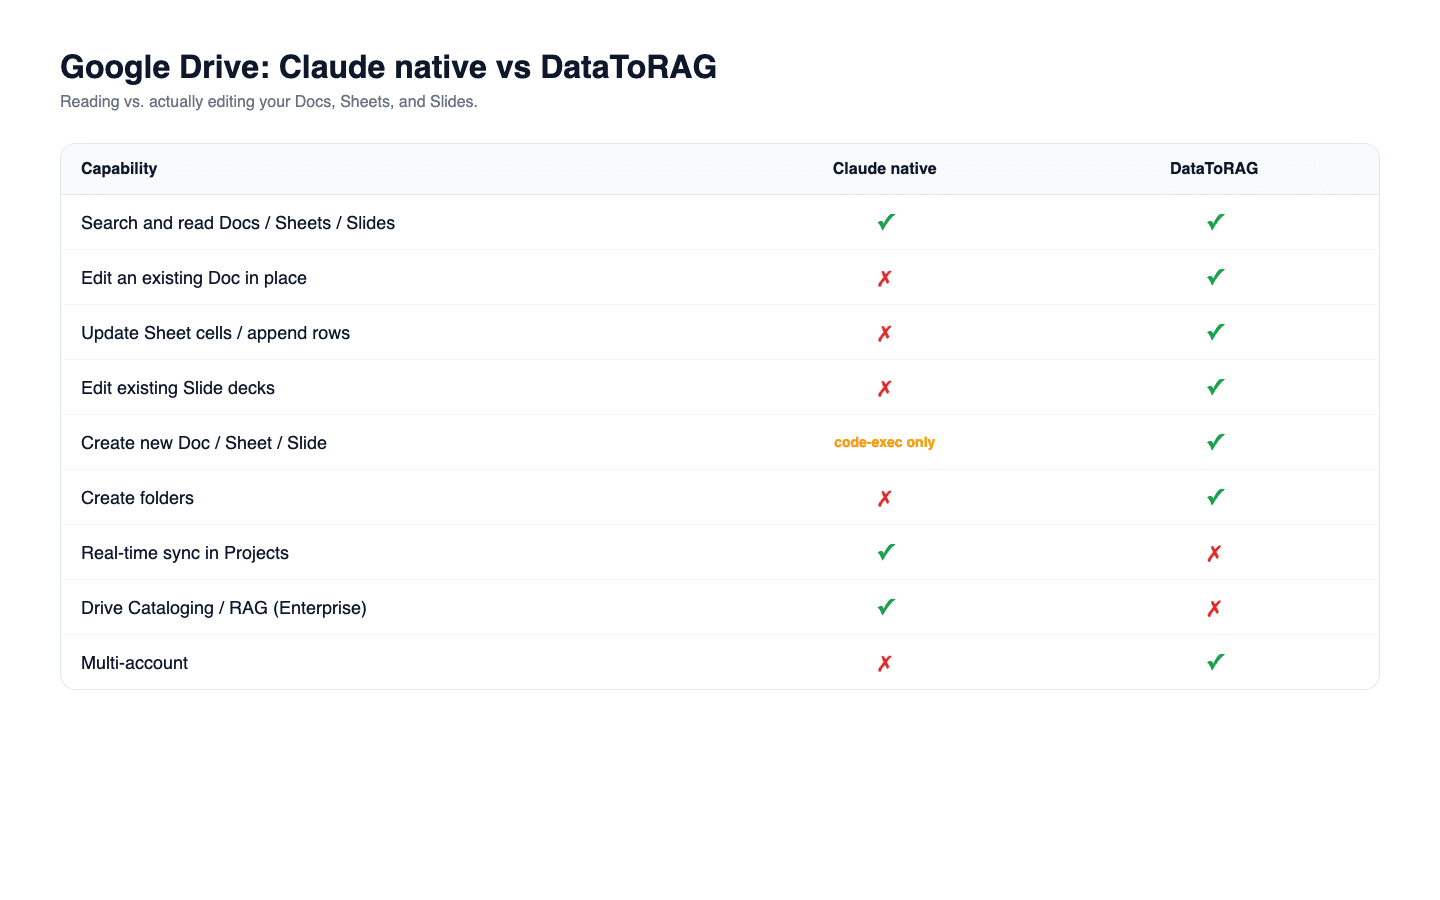Click 'Edit existing Slide decks' row label
The height and width of the screenshot is (900, 1440).
(x=178, y=388)
